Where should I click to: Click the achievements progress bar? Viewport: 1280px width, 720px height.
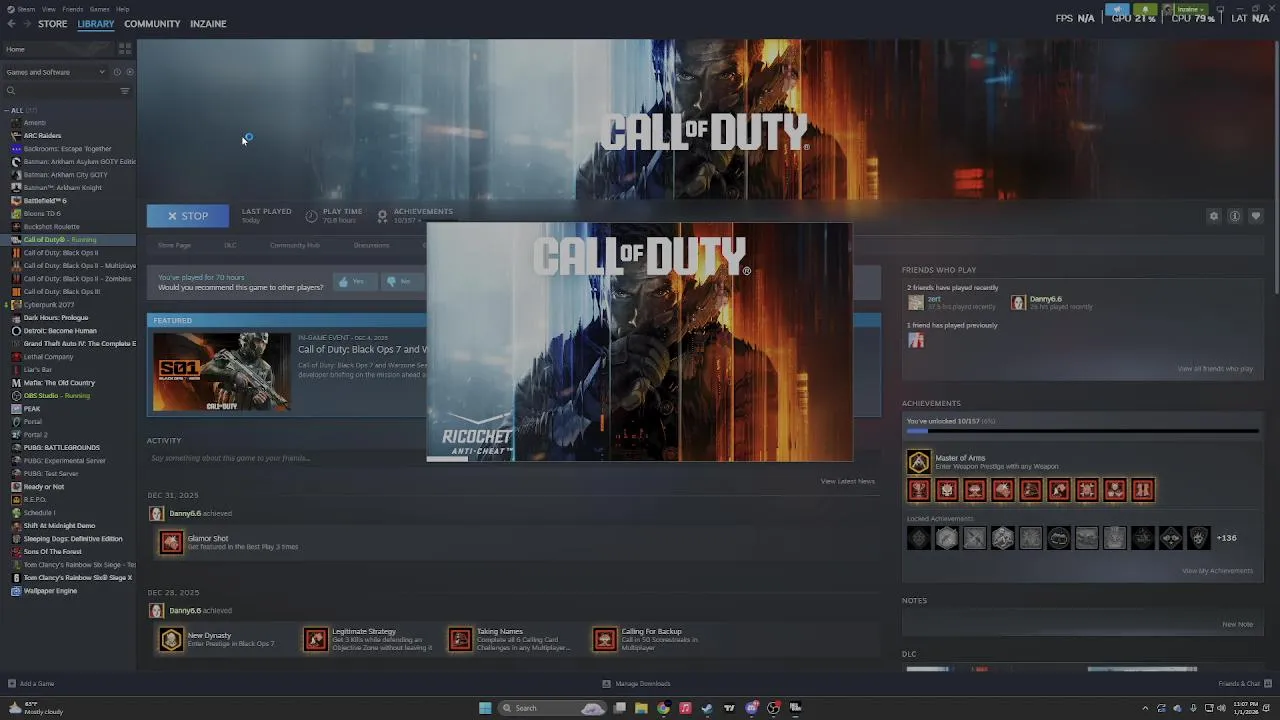click(1082, 432)
